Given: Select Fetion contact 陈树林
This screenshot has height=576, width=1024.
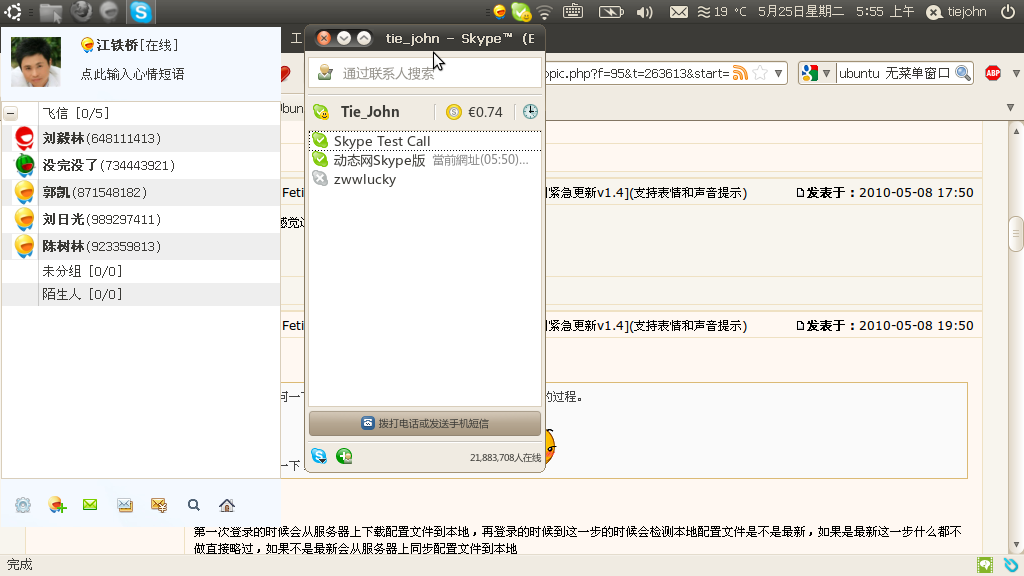Looking at the screenshot, I should coord(141,246).
